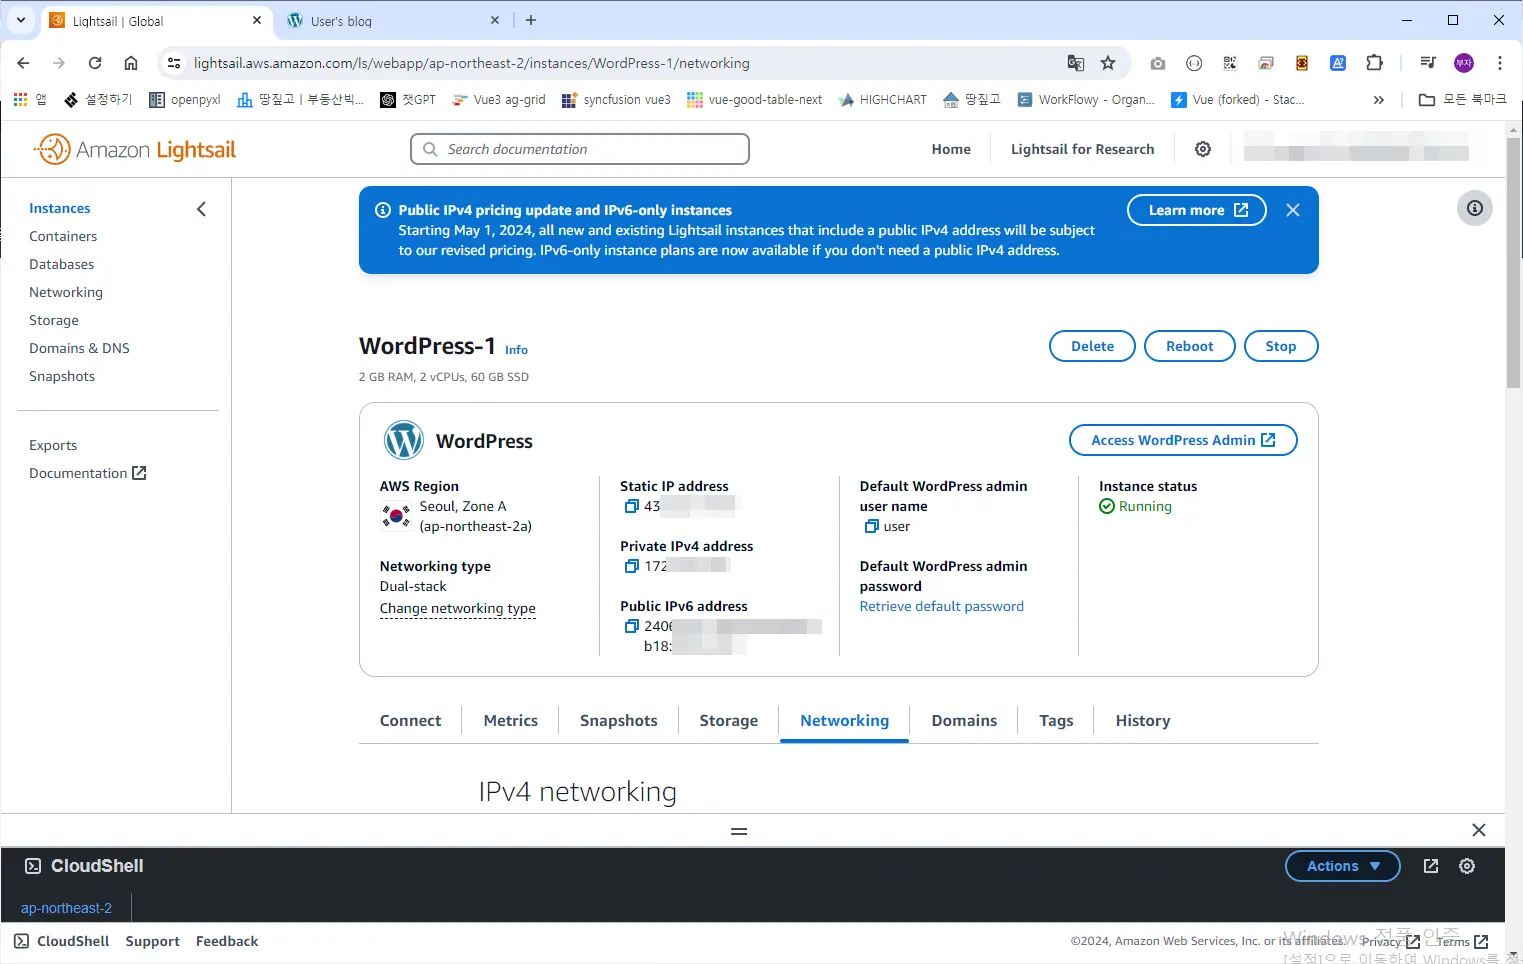Switch to the Snapshots tab
The image size is (1523, 964).
tap(619, 721)
